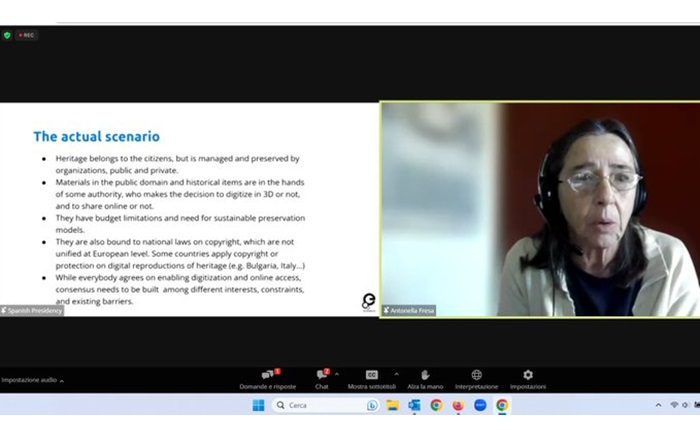Expand the chevron next to Chat
This screenshot has height=430, width=700.
tap(337, 374)
